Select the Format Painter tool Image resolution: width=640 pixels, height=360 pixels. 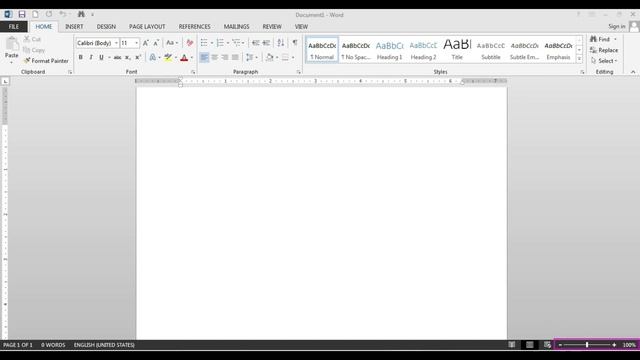[46, 61]
